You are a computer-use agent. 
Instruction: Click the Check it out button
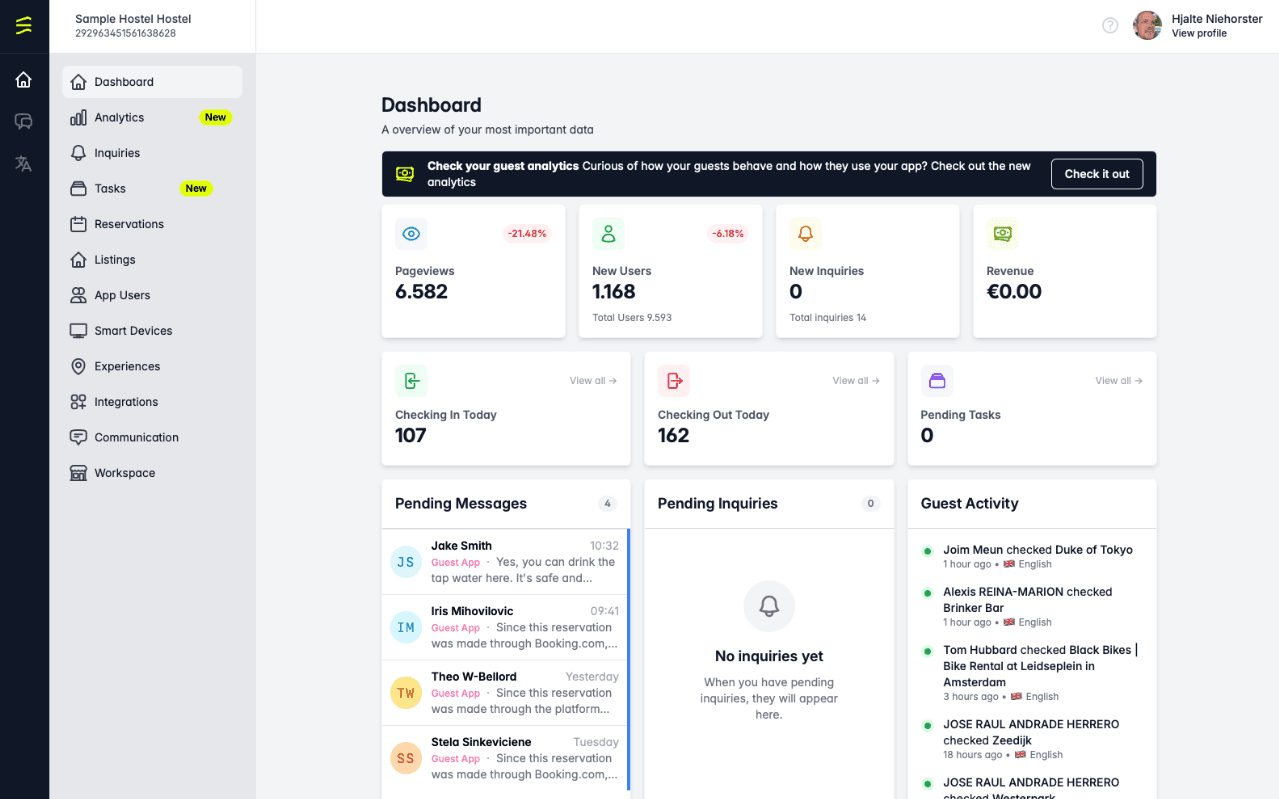pyautogui.click(x=1097, y=174)
